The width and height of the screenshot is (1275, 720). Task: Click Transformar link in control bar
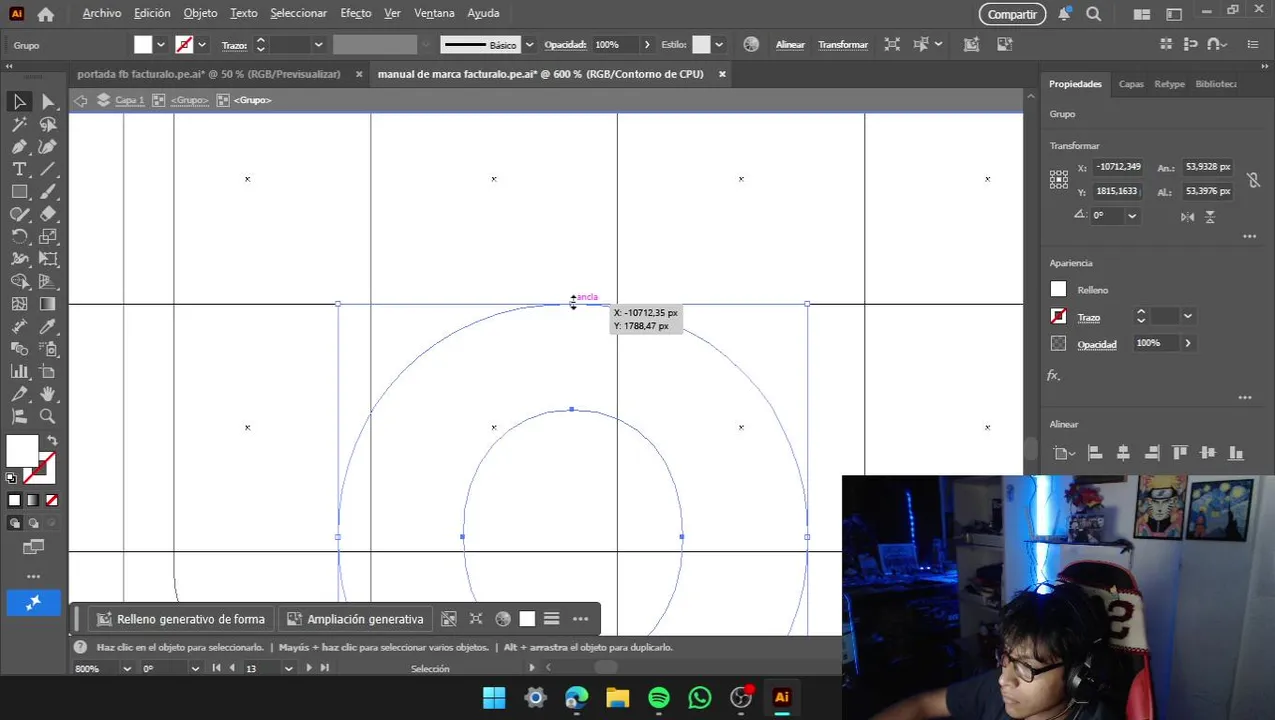click(x=843, y=45)
